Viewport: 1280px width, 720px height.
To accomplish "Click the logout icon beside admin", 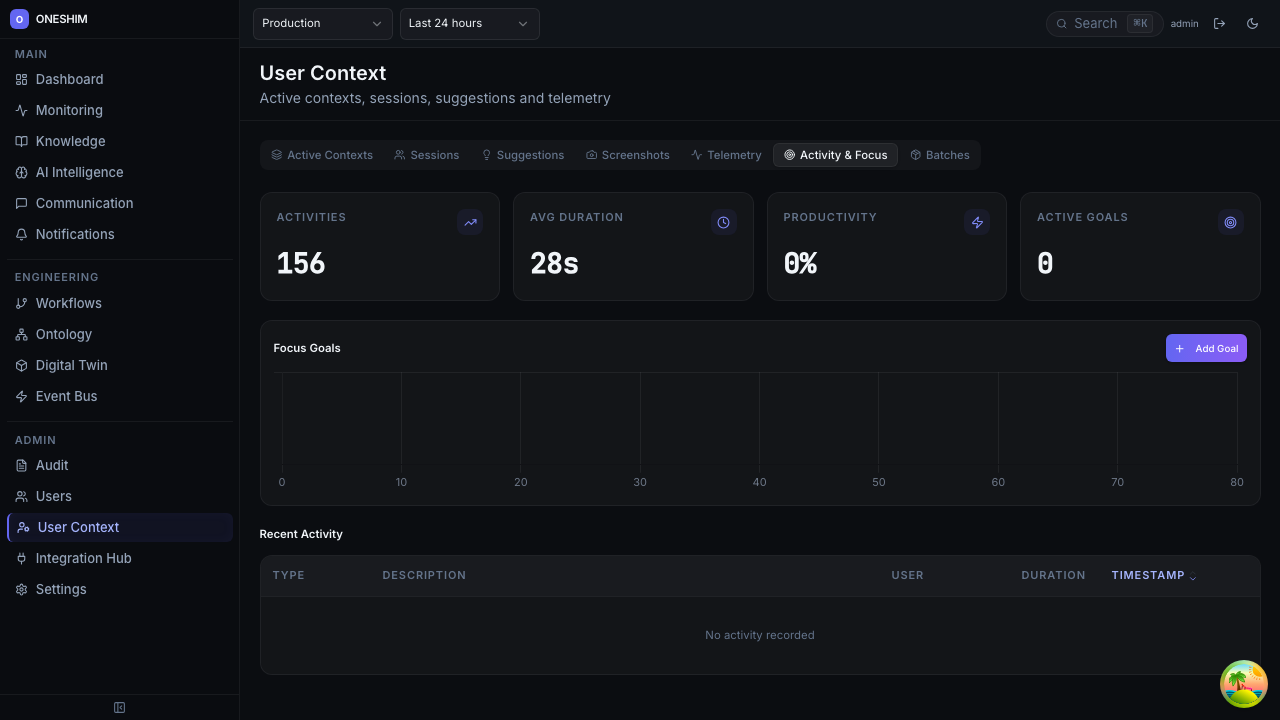I will 1219,24.
